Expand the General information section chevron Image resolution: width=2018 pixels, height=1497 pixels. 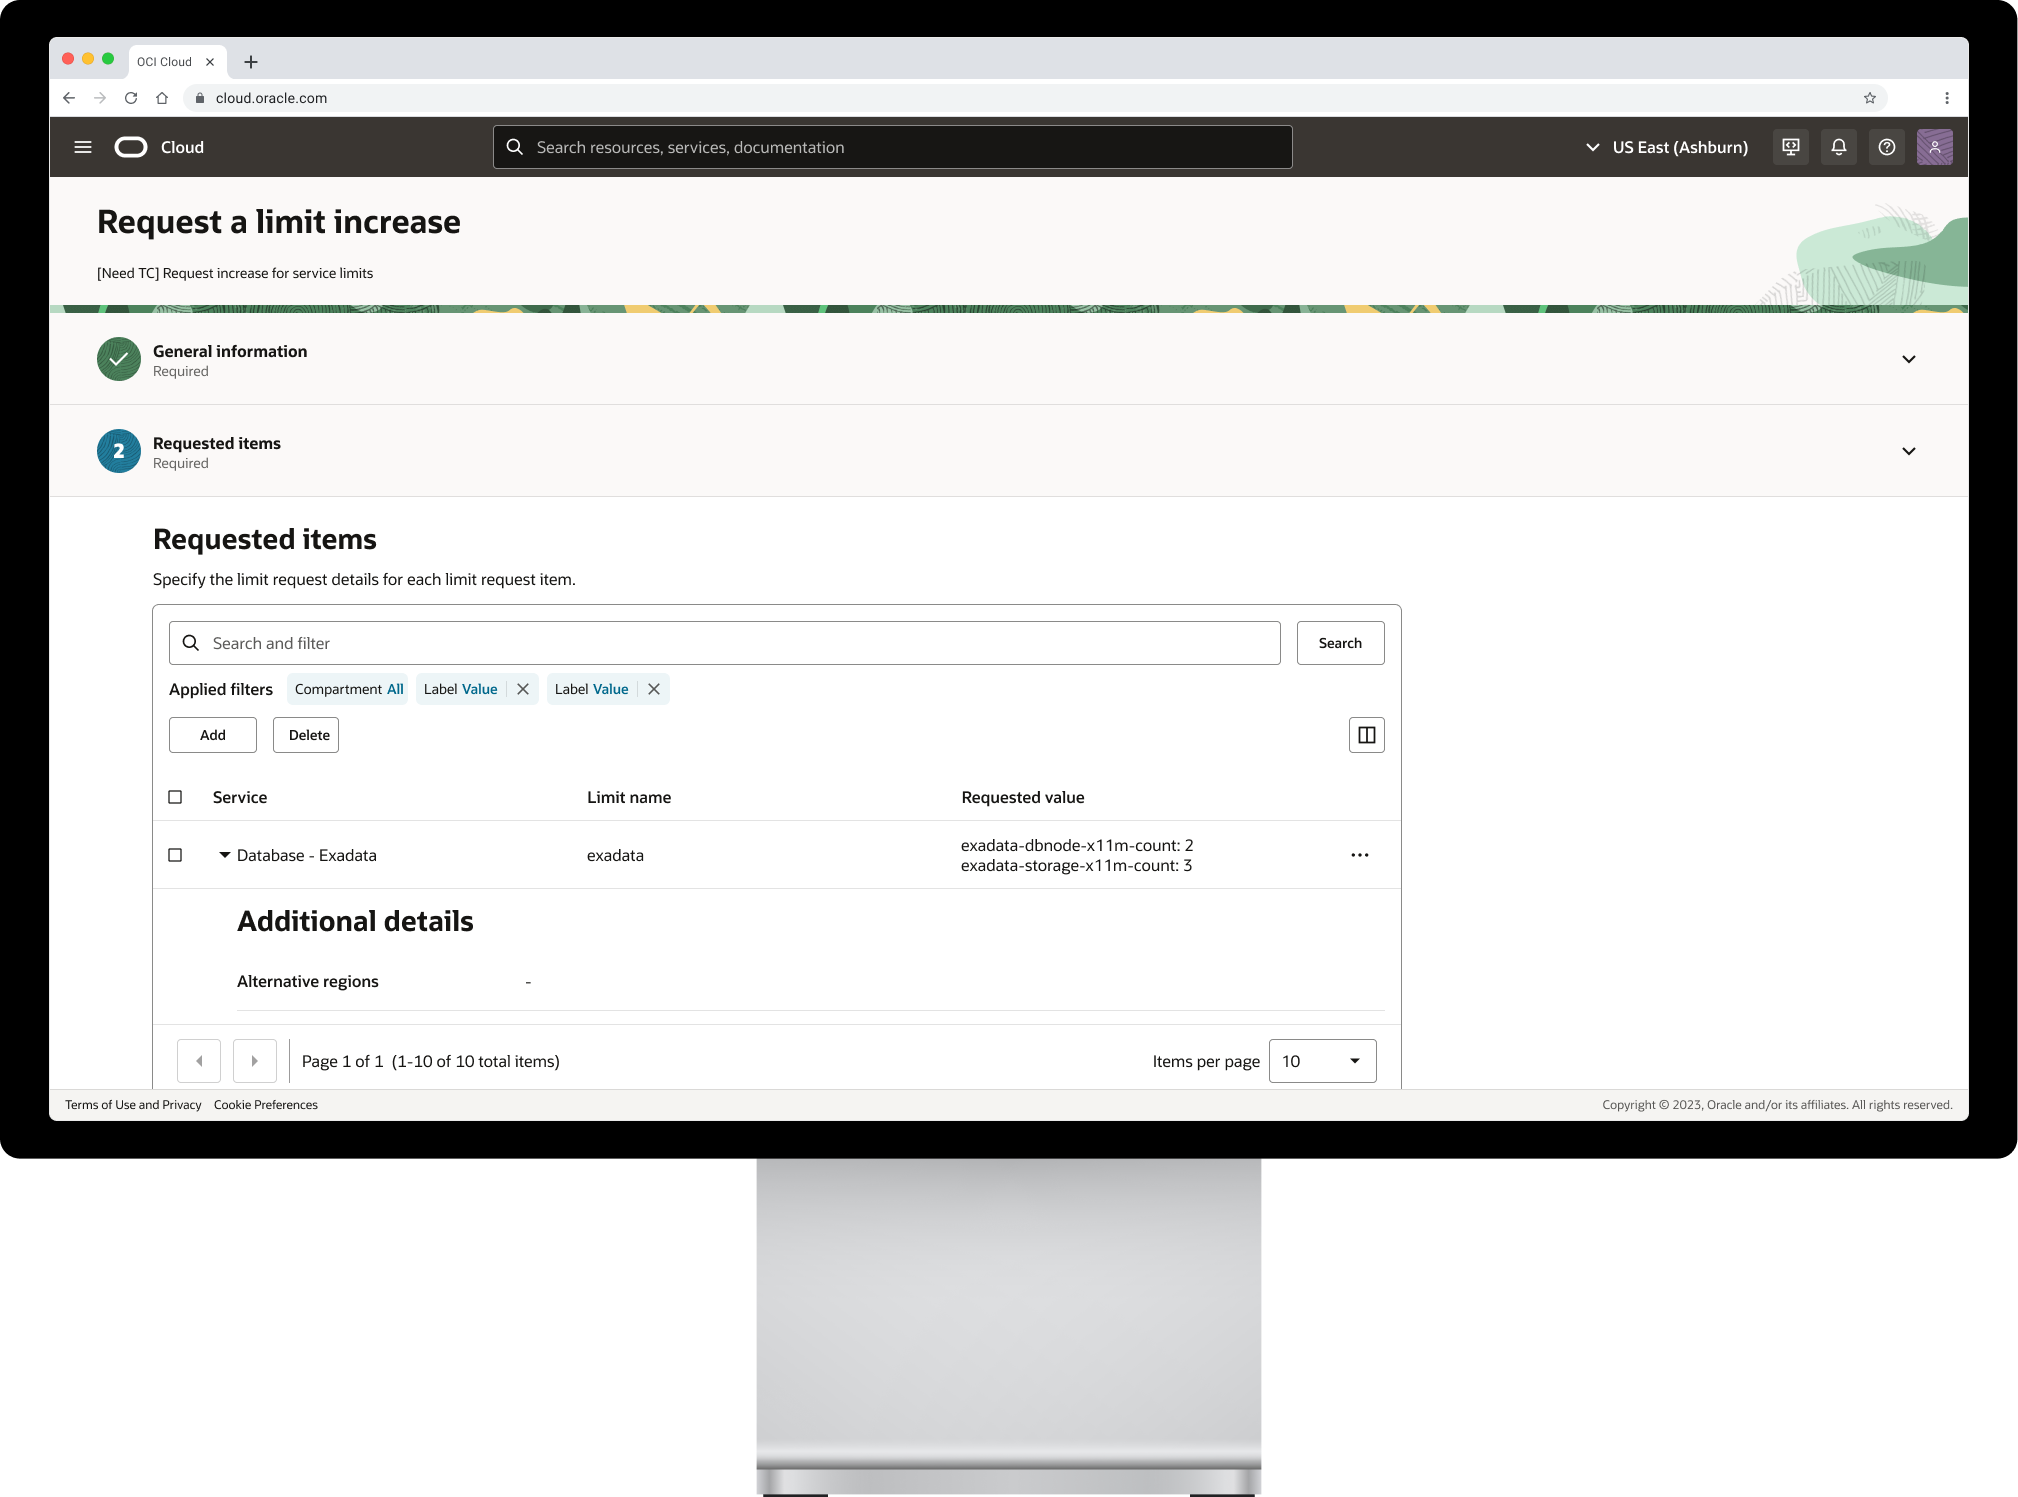pos(1908,359)
